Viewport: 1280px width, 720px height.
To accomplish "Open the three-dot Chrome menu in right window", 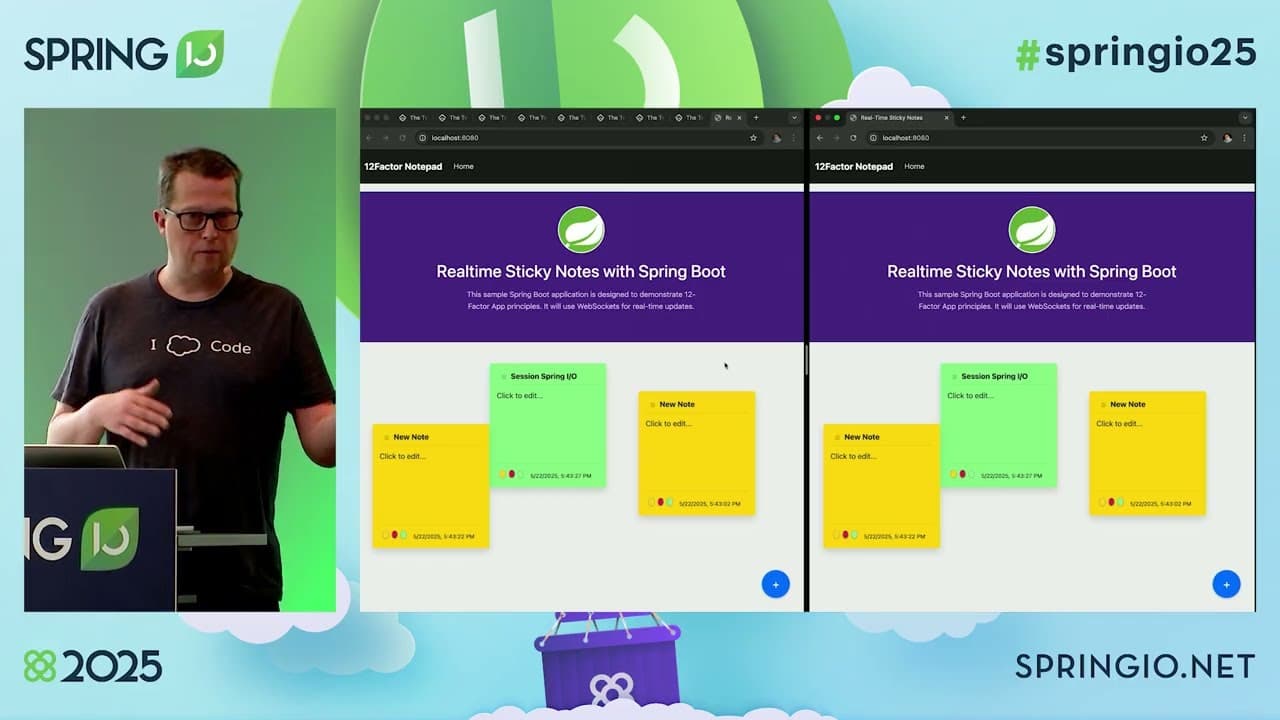I will click(x=1245, y=138).
